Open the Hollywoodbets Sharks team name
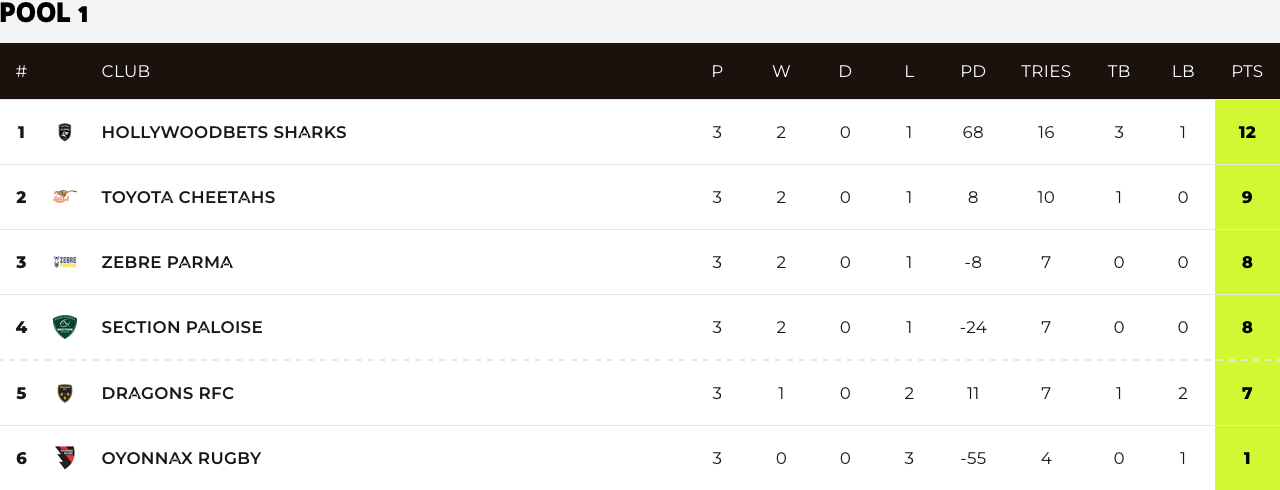This screenshot has height=490, width=1280. click(x=224, y=132)
